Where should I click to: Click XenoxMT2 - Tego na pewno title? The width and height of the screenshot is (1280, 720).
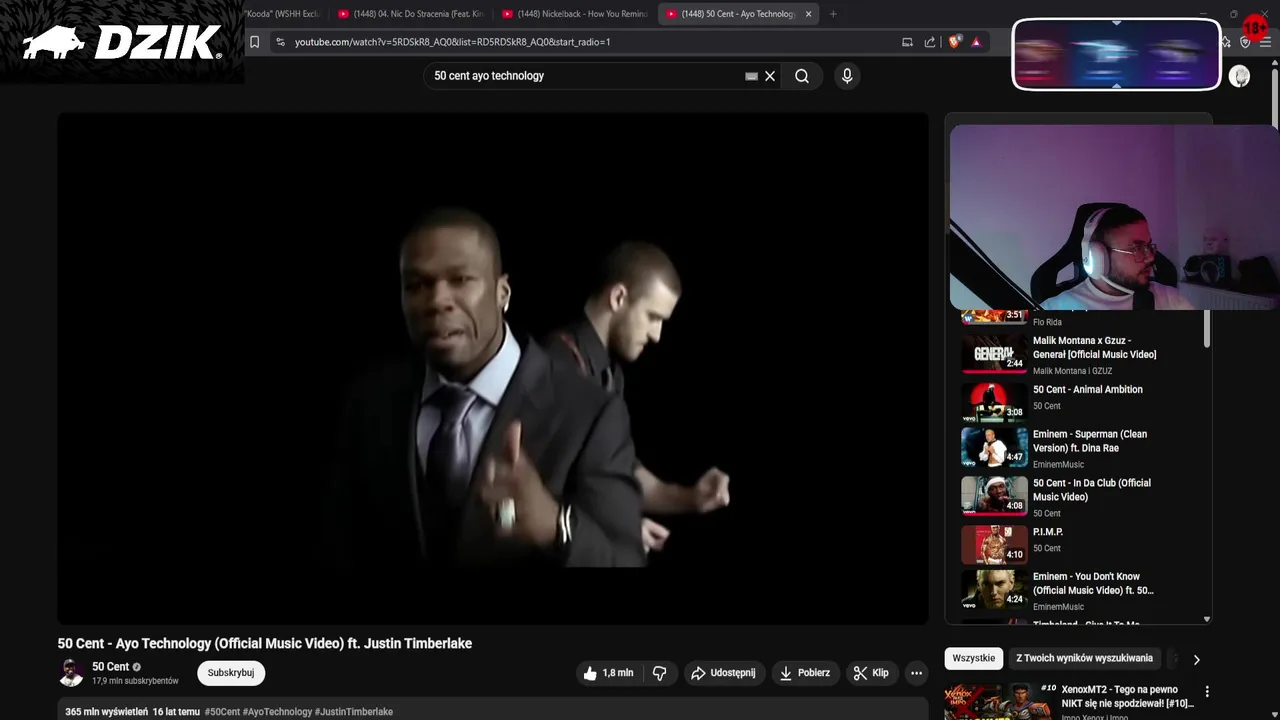coord(1127,696)
